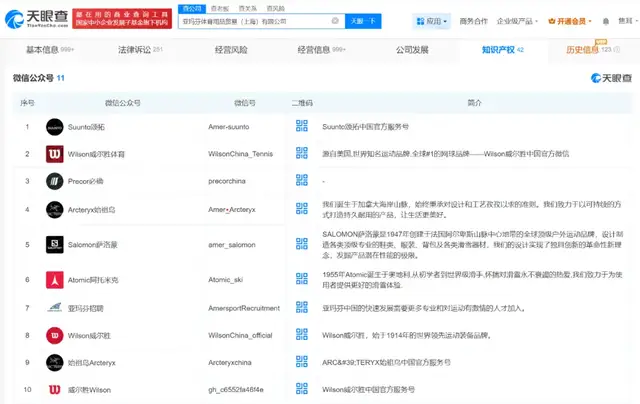Click the Wilson威尔胜体育 logo thumbnail
The width and height of the screenshot is (640, 404).
54,154
